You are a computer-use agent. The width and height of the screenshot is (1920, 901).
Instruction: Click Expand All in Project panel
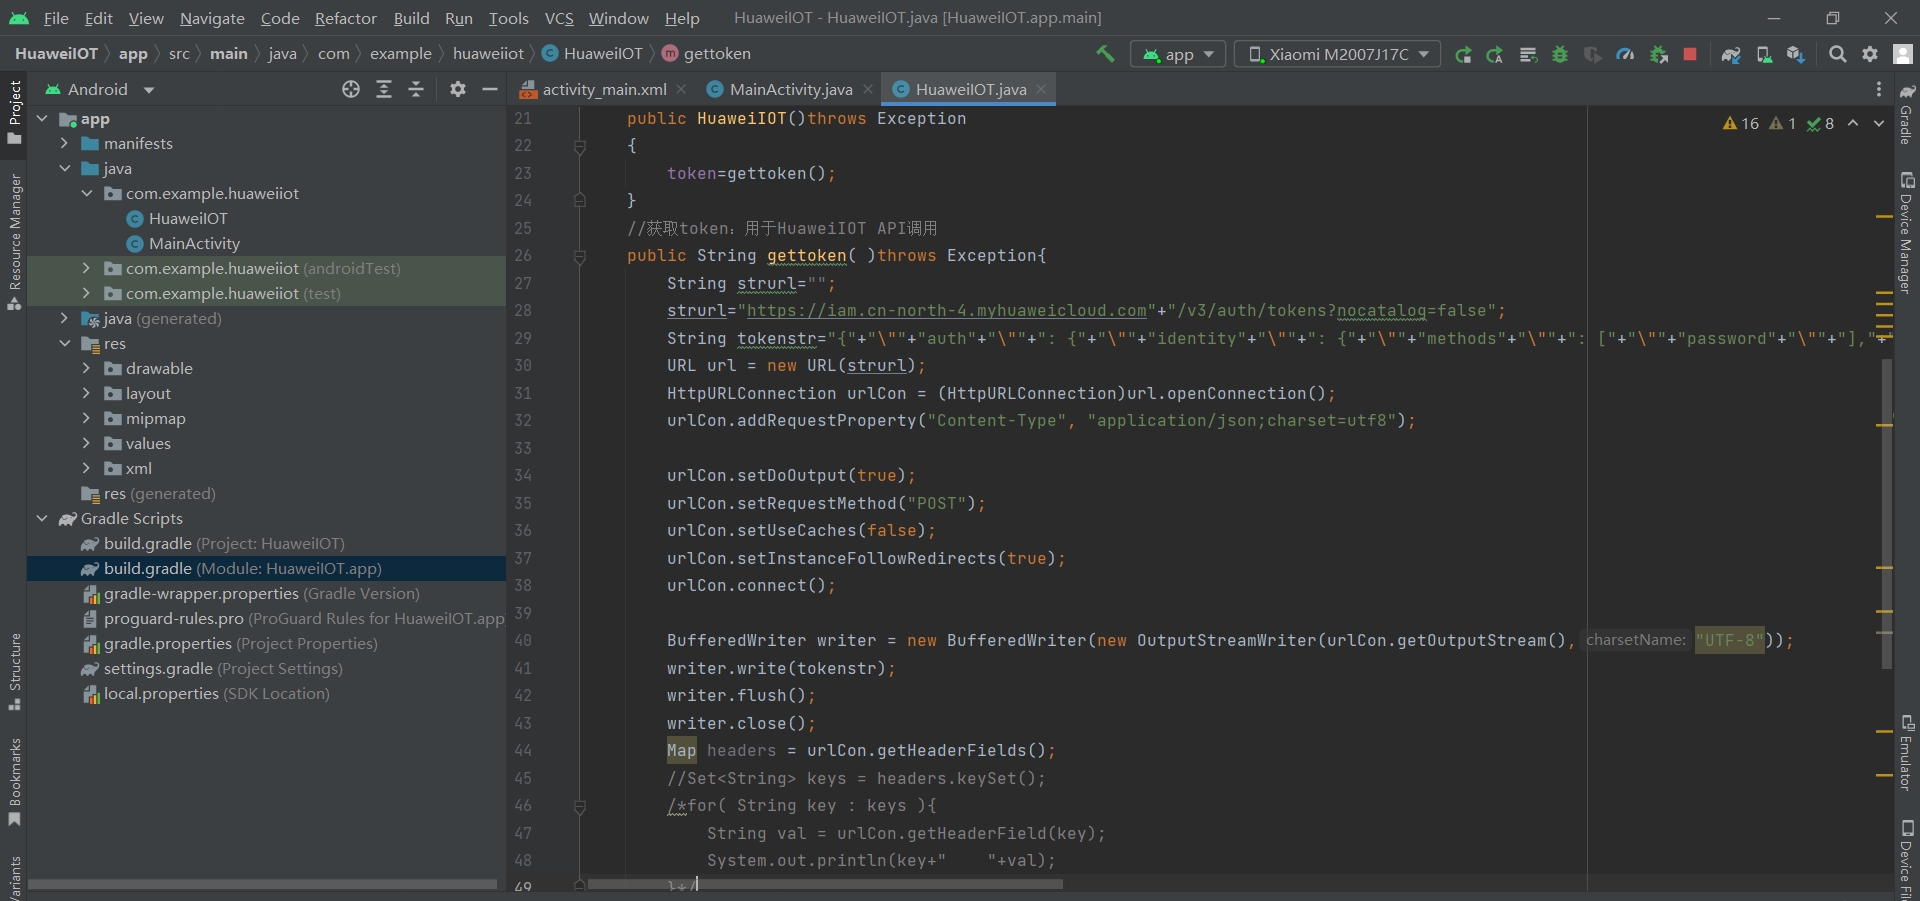[x=384, y=89]
